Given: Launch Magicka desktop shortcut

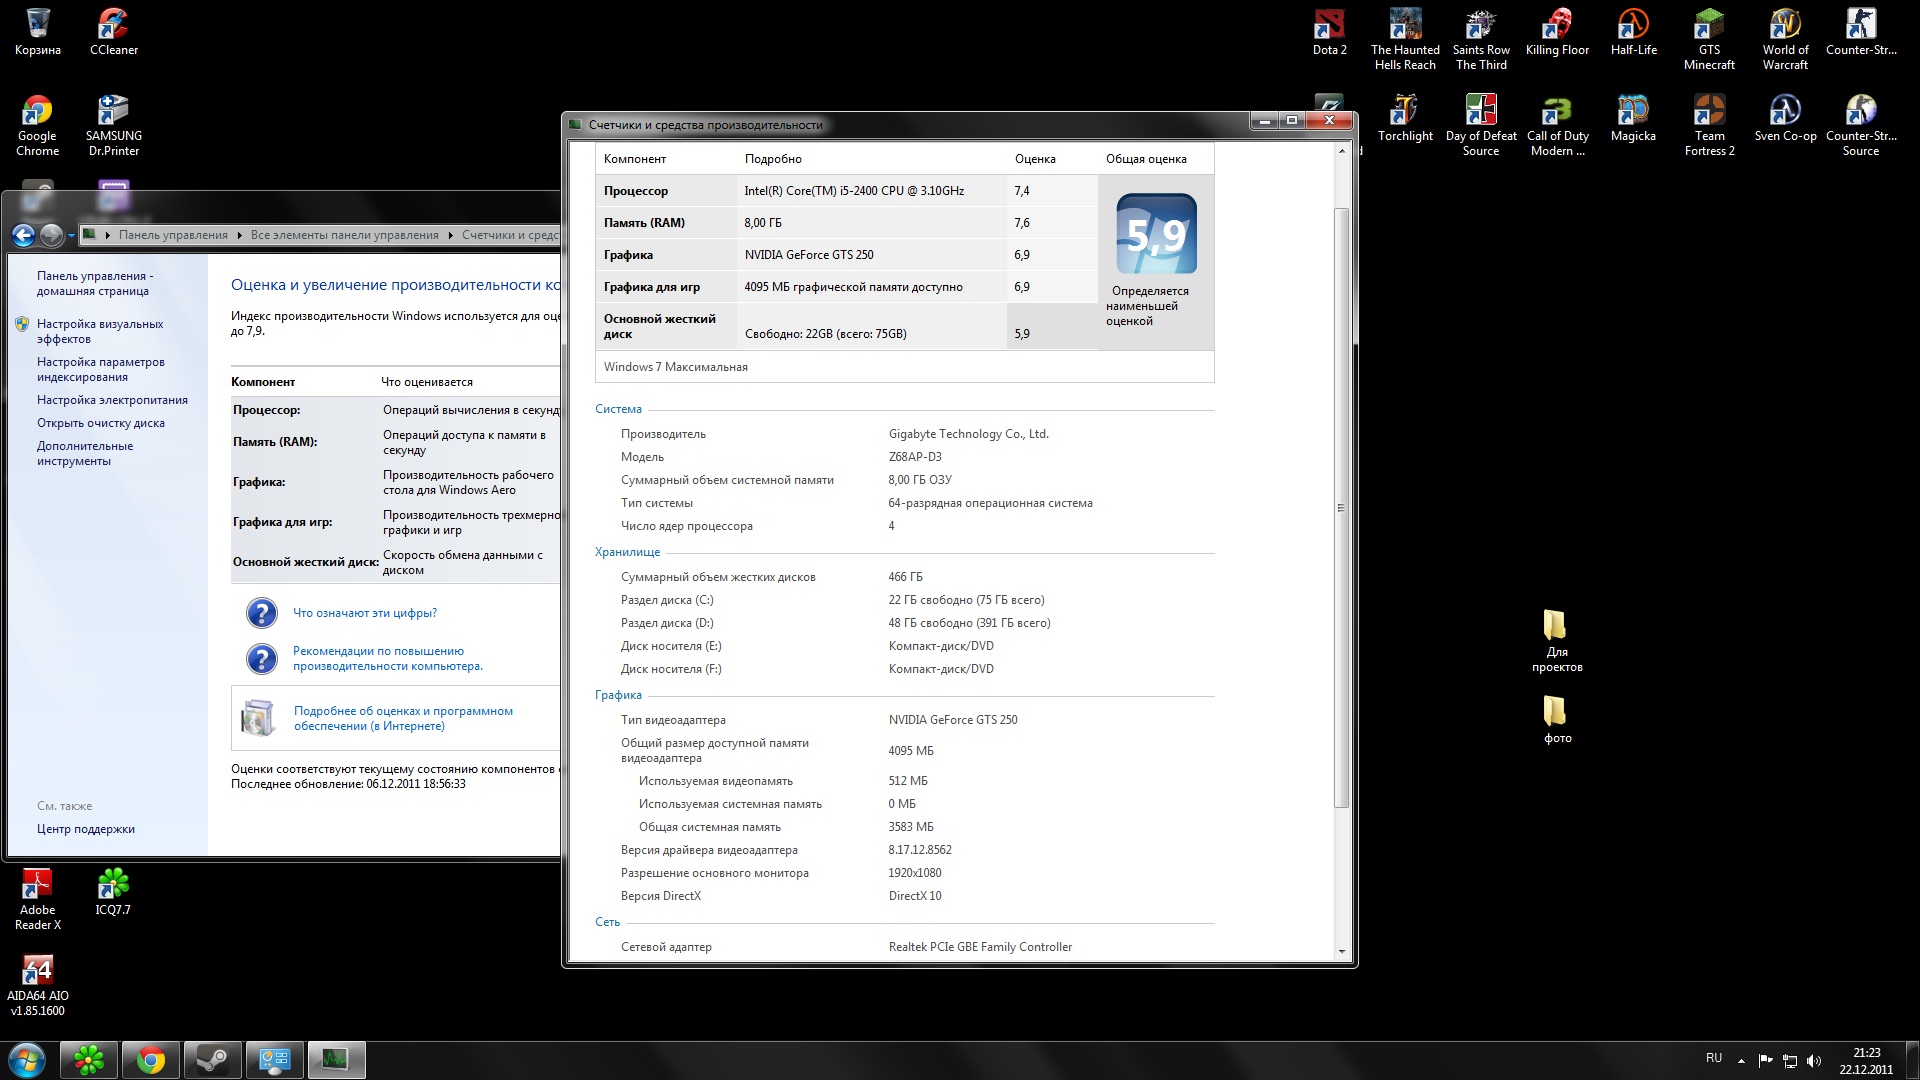Looking at the screenshot, I should point(1633,118).
